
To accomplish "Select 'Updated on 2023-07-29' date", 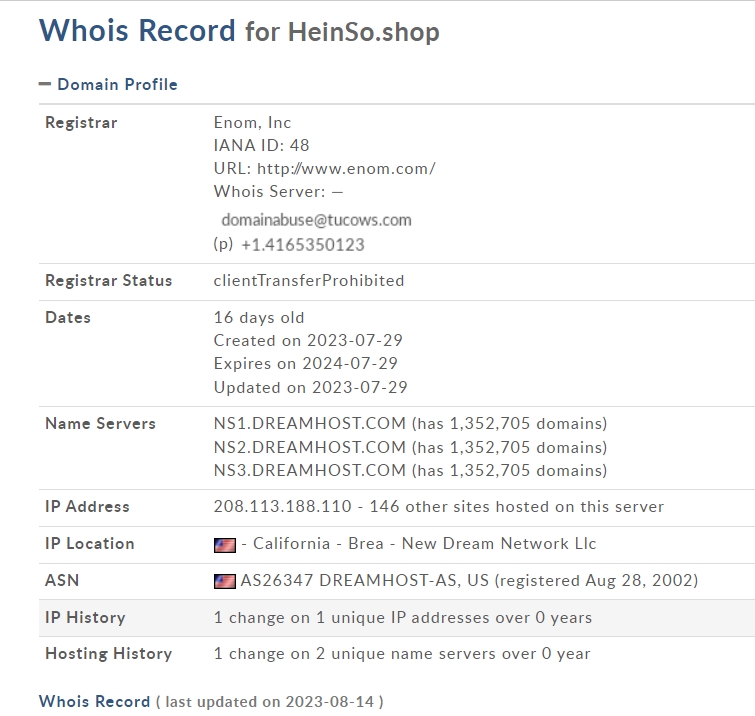I will pos(311,388).
